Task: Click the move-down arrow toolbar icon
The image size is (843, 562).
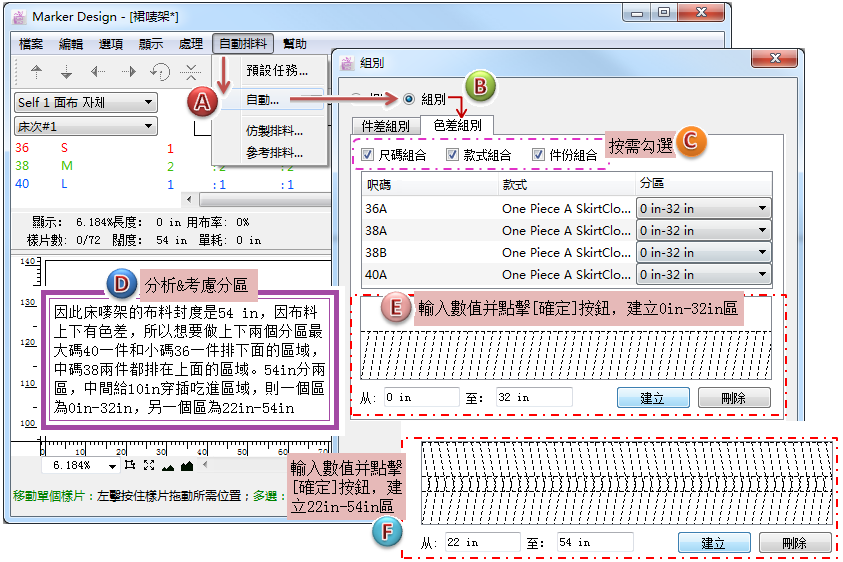Action: 67,72
